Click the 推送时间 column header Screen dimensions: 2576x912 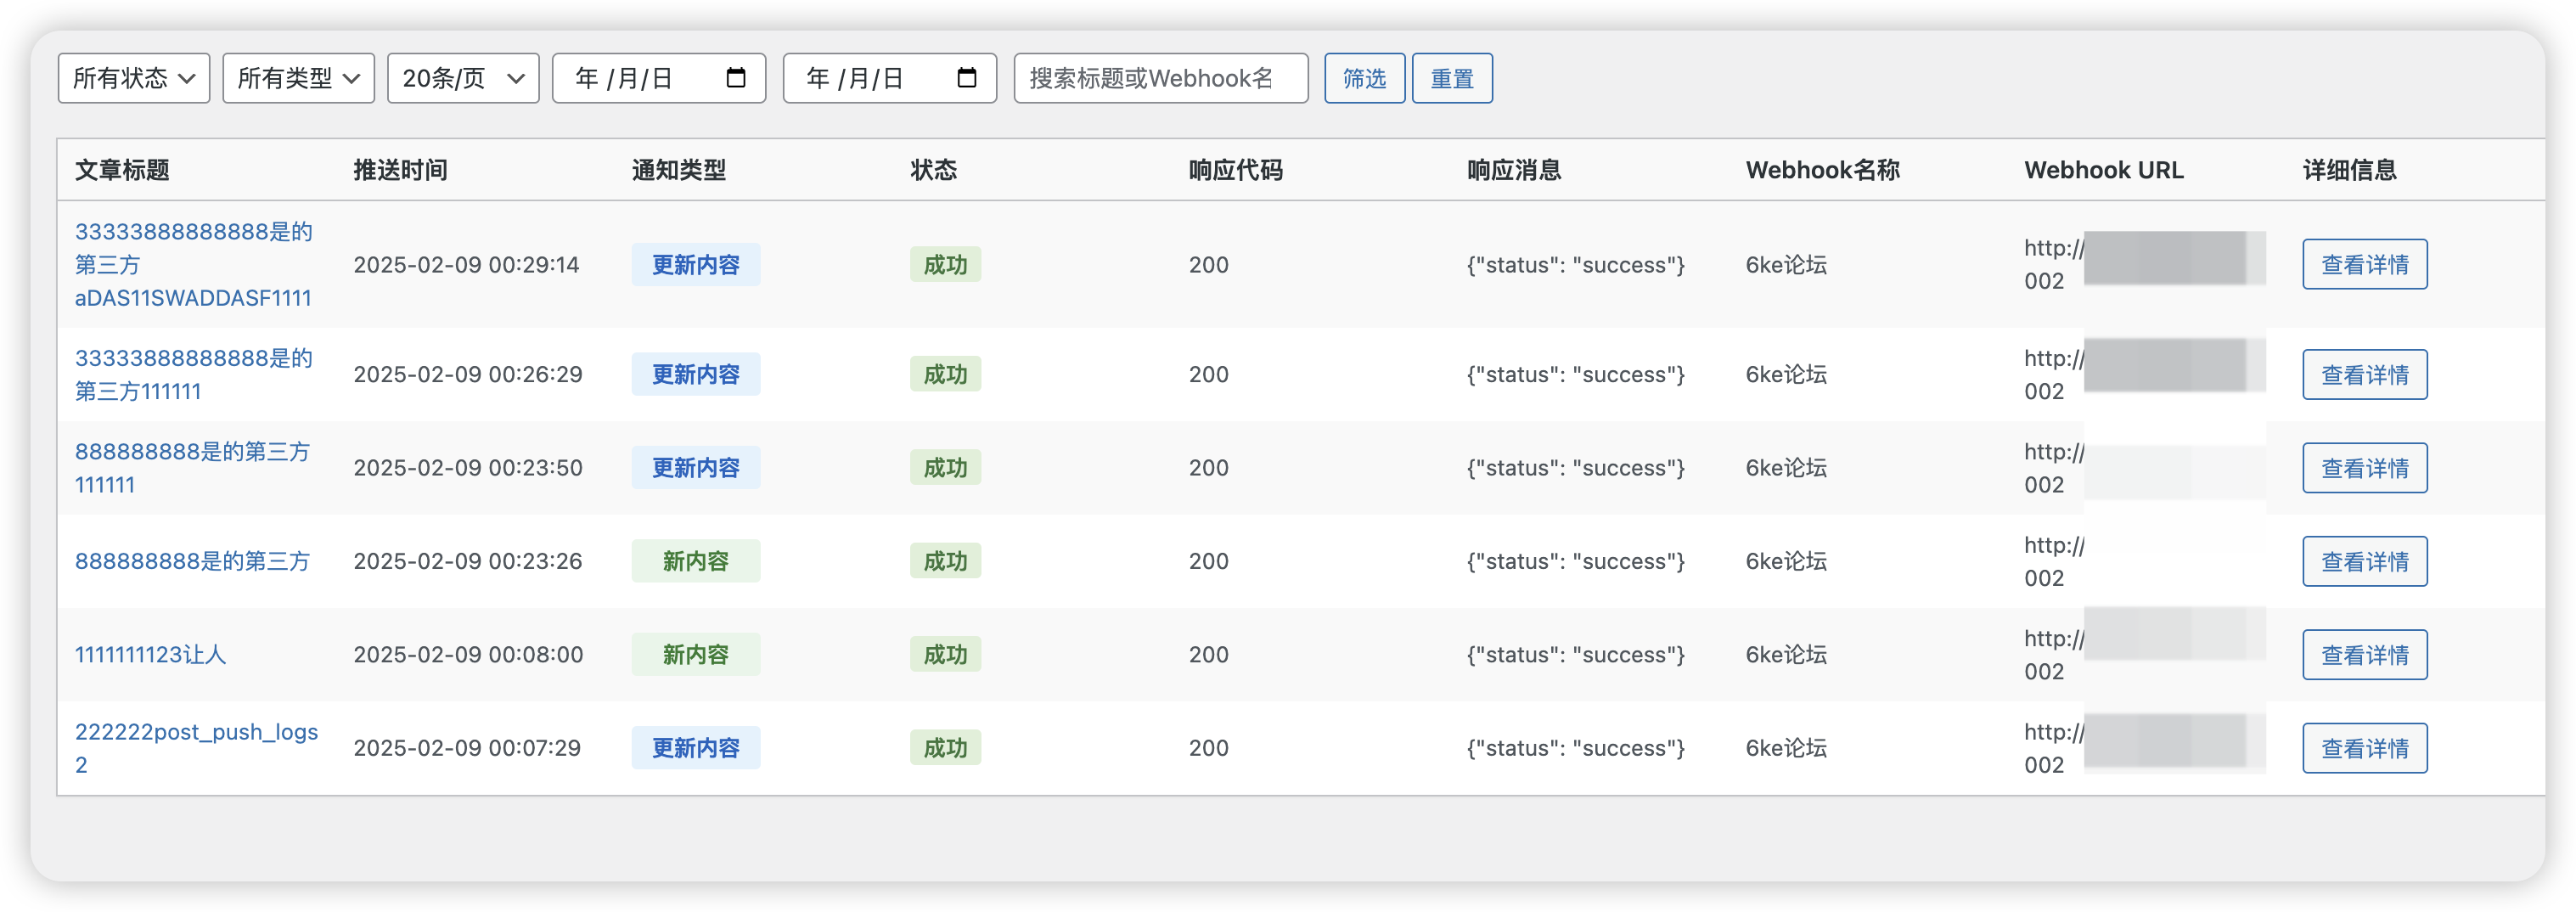tap(401, 170)
